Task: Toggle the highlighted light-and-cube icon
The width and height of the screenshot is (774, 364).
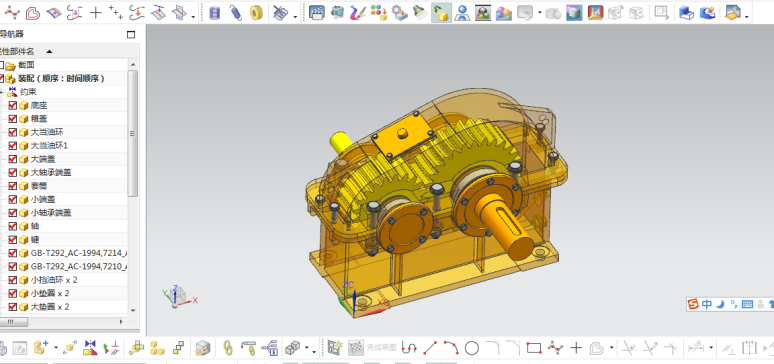Action: click(441, 12)
